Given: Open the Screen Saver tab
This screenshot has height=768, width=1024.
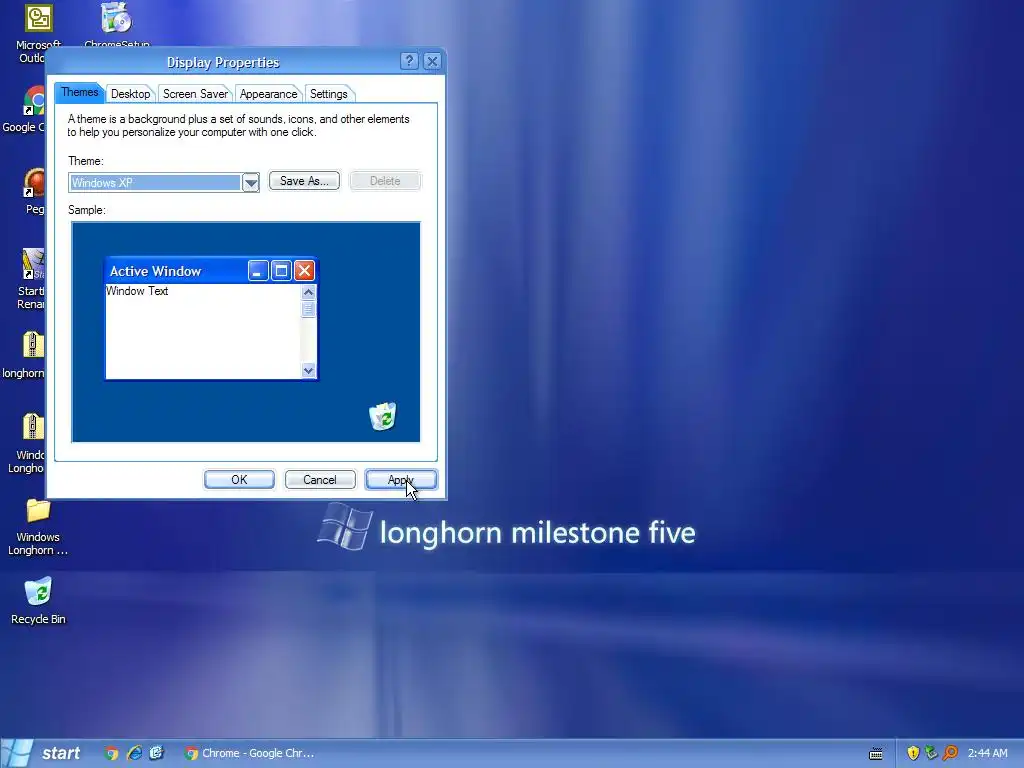Looking at the screenshot, I should [x=195, y=94].
